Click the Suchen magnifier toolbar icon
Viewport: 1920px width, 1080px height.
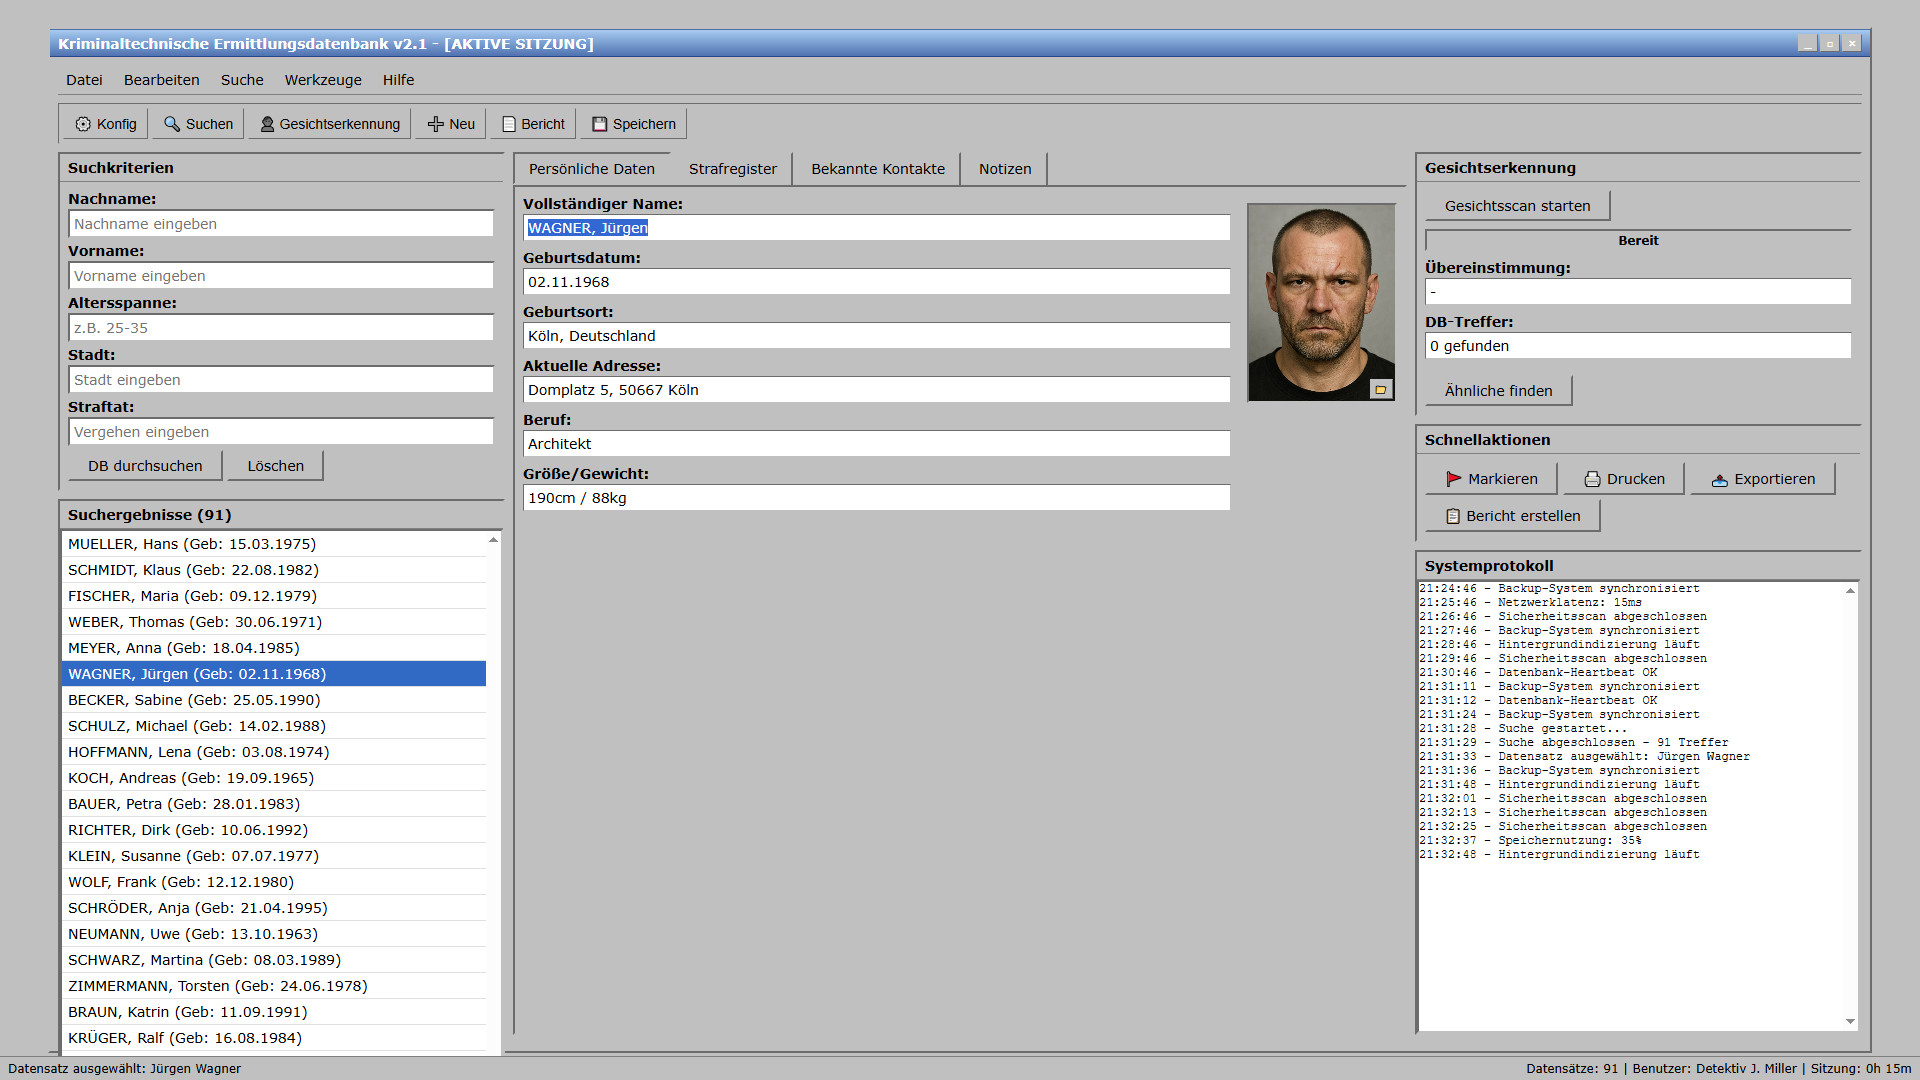pos(172,124)
